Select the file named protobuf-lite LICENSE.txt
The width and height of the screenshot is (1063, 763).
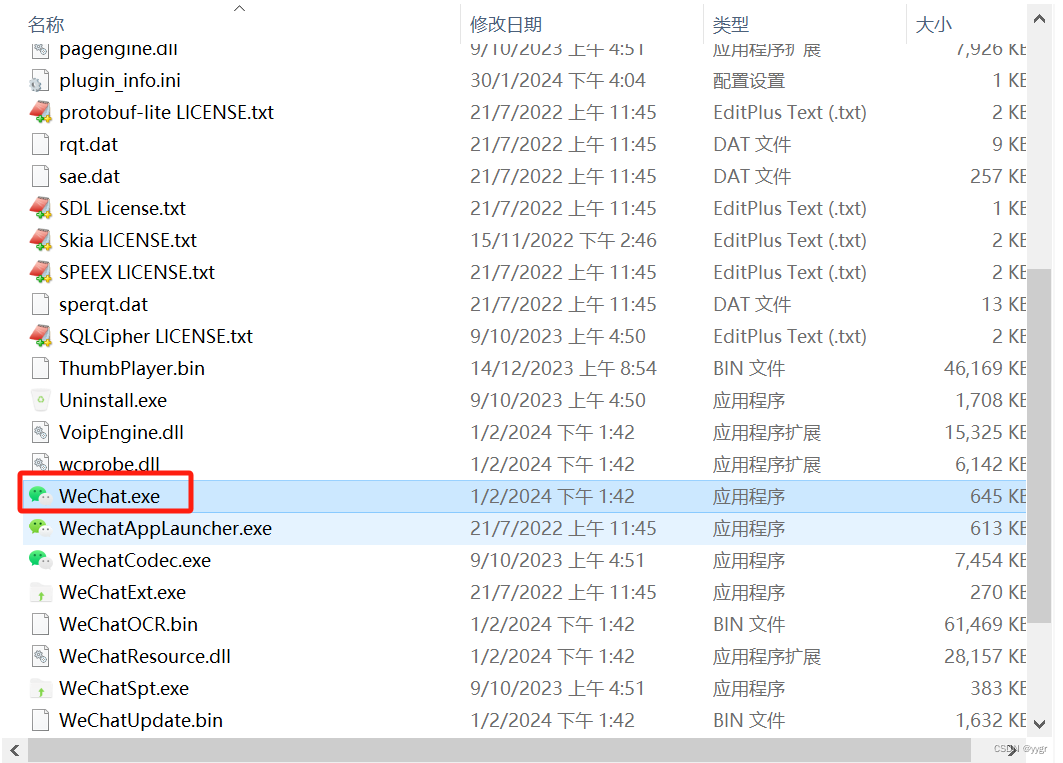[x=166, y=113]
